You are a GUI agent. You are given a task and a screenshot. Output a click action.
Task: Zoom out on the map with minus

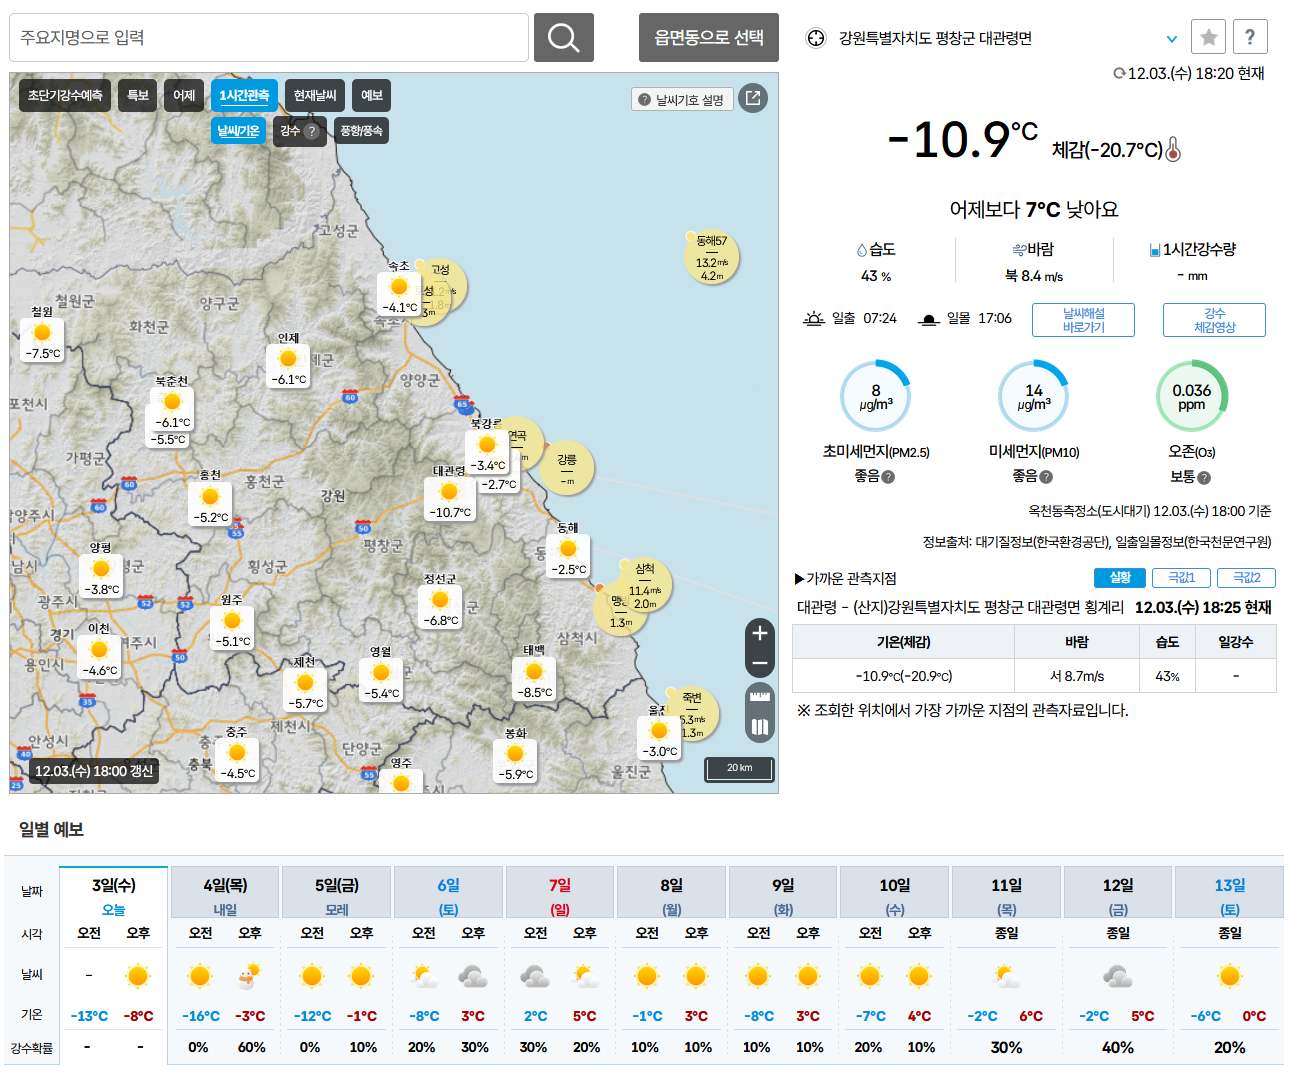(x=760, y=663)
